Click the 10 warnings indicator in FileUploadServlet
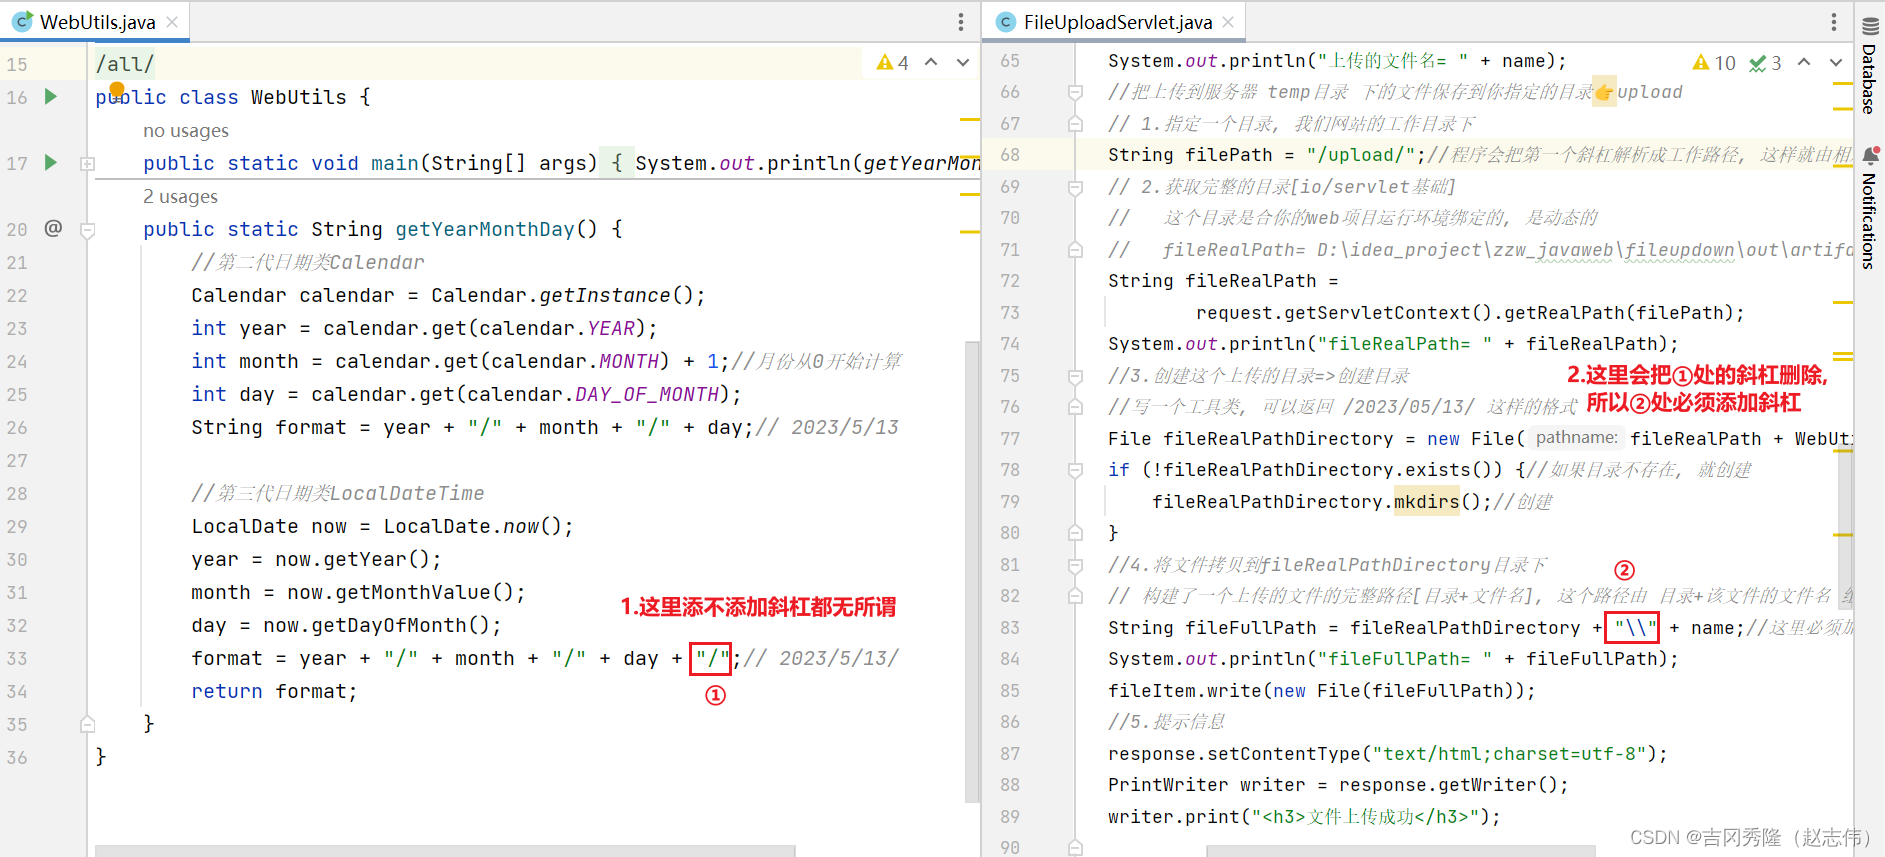 tap(1714, 63)
